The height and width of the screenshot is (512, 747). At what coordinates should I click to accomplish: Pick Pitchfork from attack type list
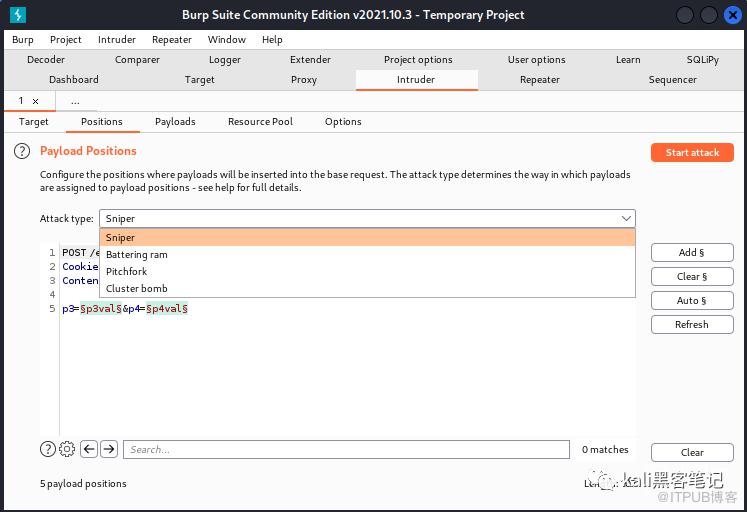(x=127, y=272)
